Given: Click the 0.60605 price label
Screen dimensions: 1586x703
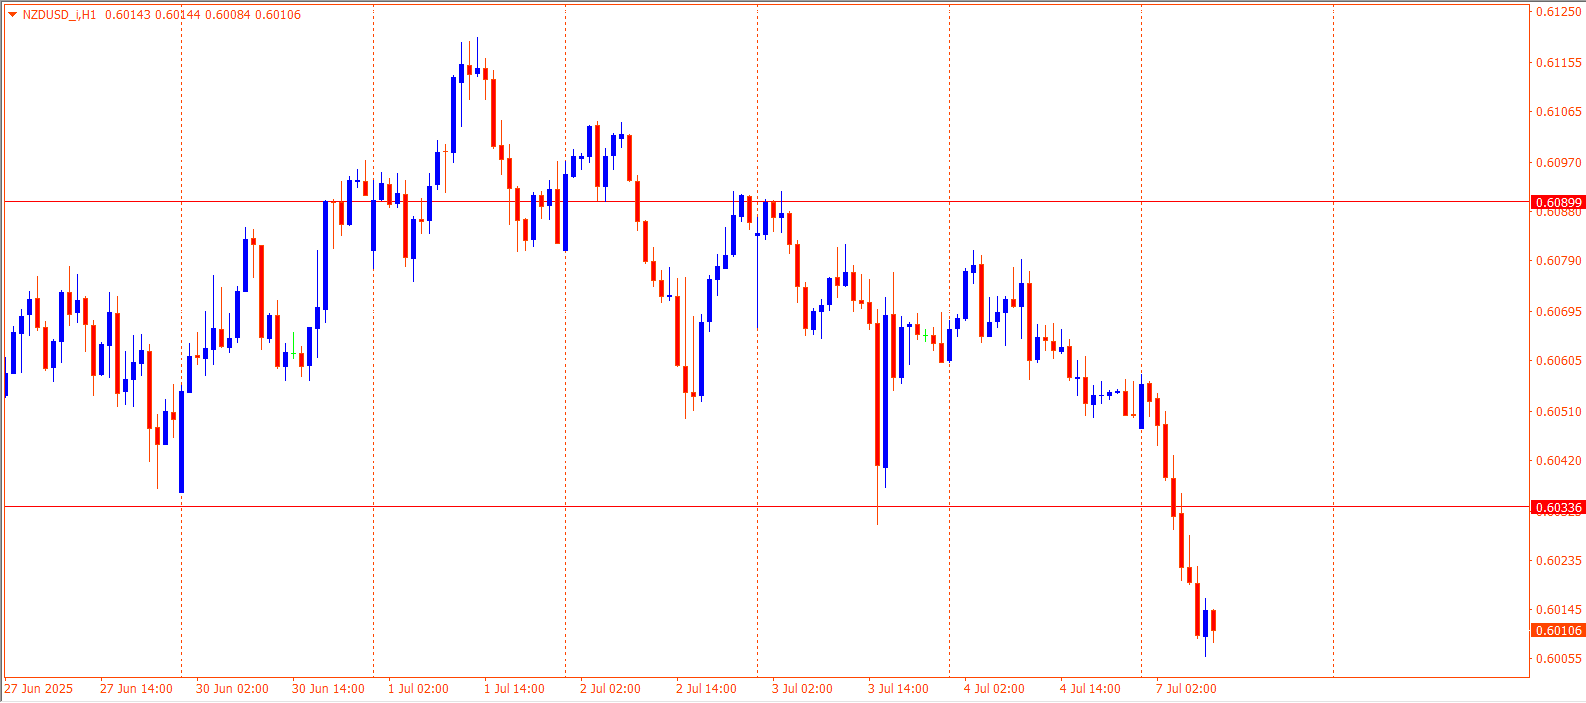Looking at the screenshot, I should pyautogui.click(x=1559, y=361).
